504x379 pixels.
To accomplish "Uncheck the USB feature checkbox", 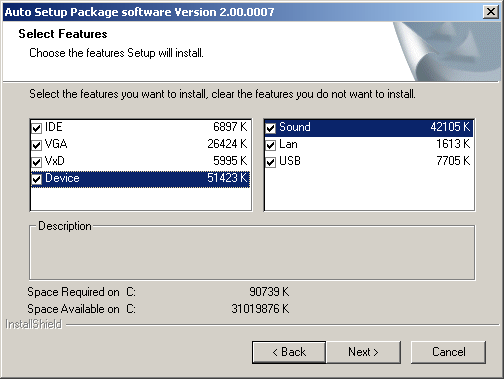I will click(271, 162).
